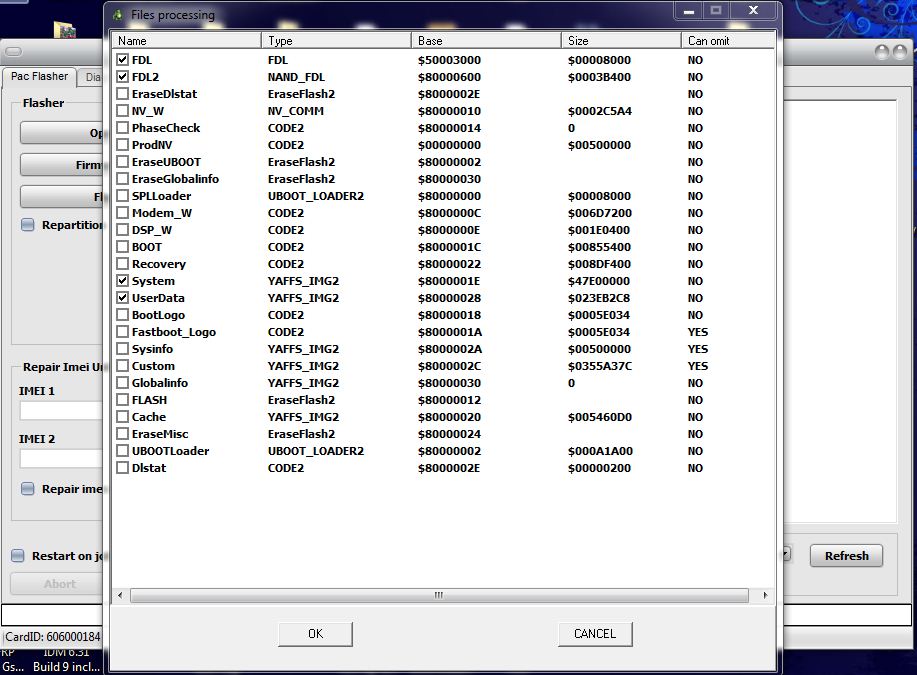
Task: Select the Dlstat row name
Action: (x=149, y=468)
